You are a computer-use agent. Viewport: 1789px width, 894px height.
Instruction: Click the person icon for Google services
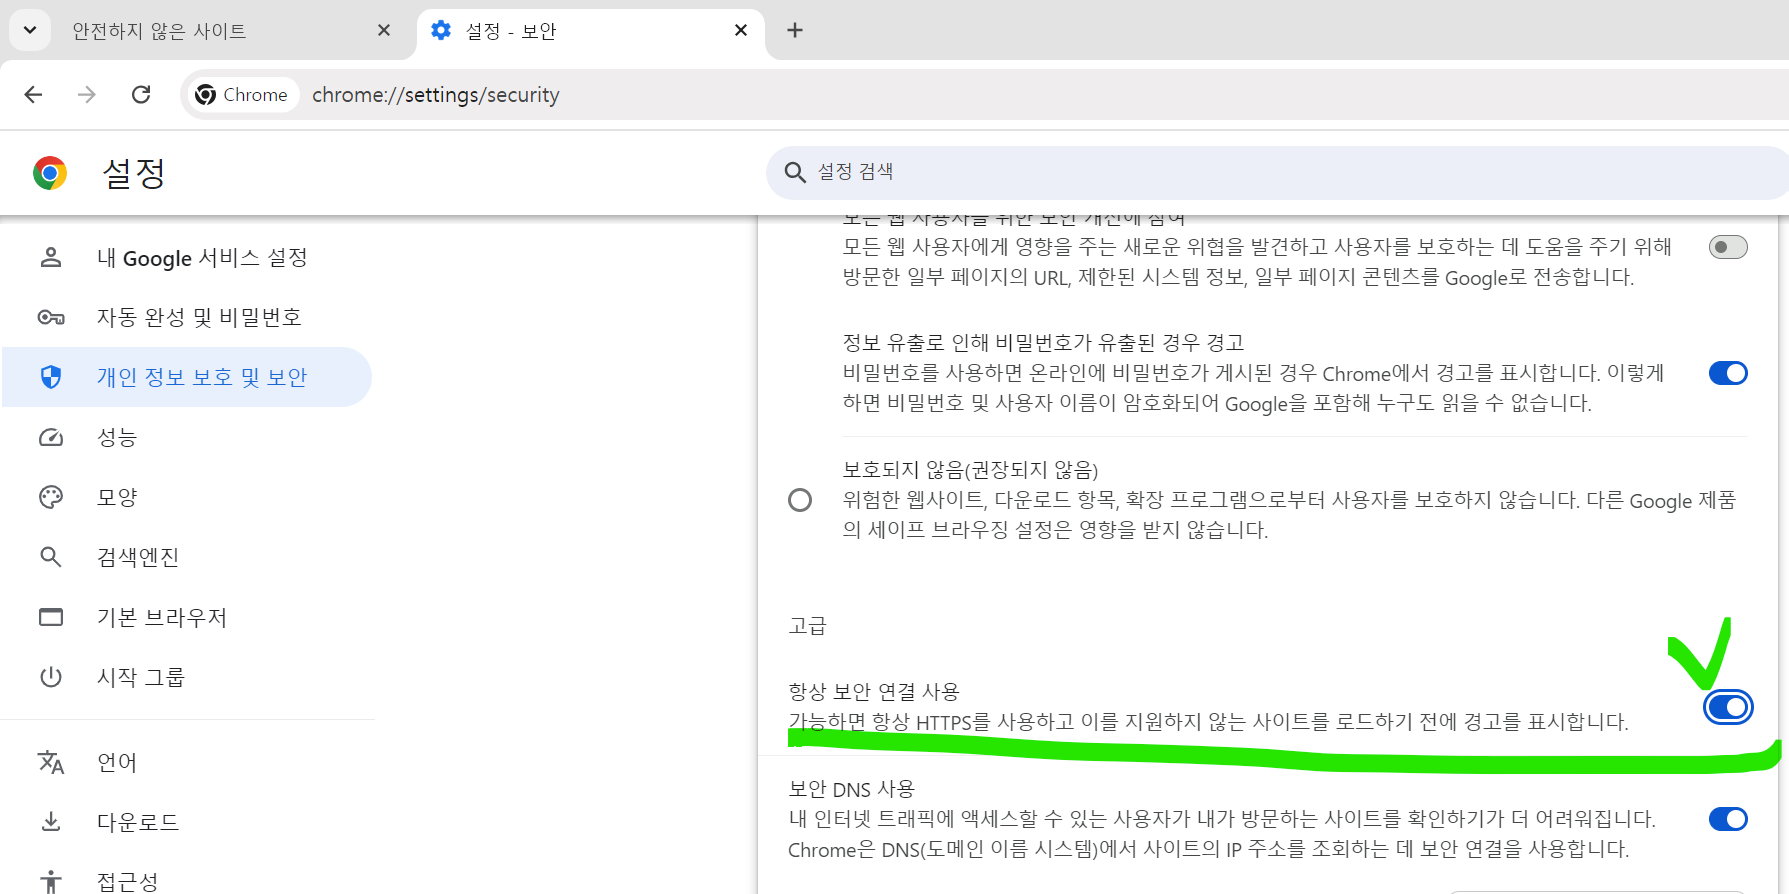pos(51,257)
